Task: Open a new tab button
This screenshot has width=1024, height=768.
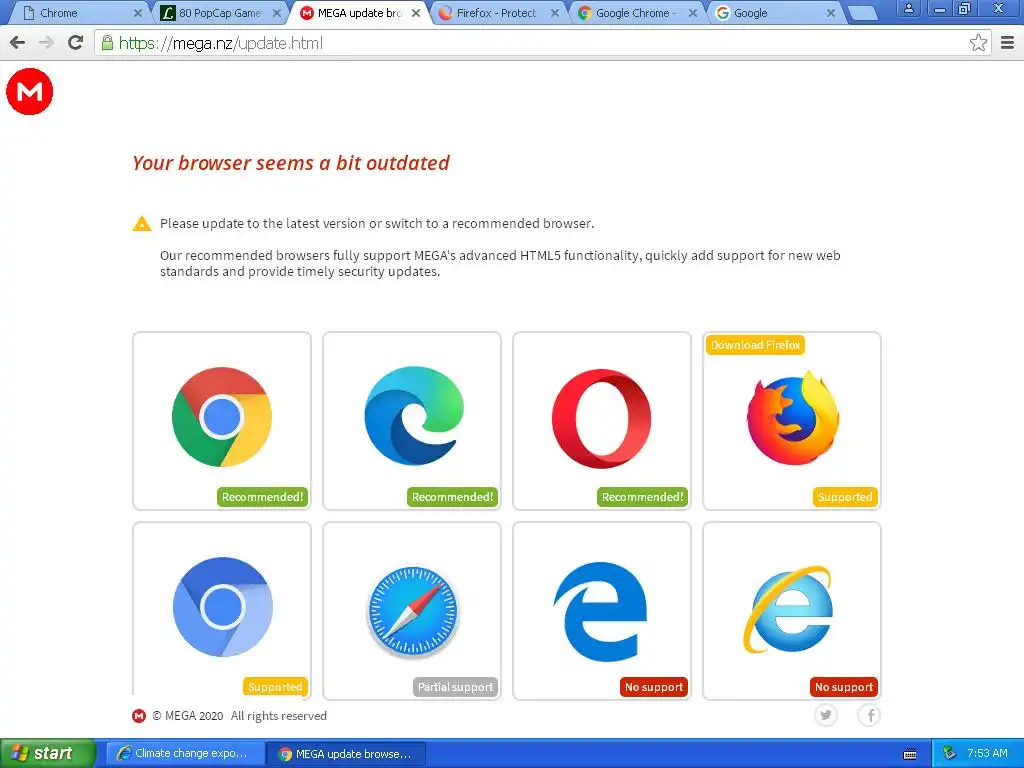Action: [862, 13]
